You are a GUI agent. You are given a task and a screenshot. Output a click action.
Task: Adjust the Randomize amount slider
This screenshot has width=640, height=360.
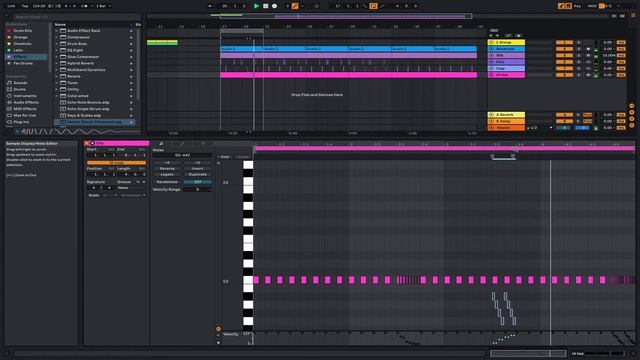coord(198,182)
